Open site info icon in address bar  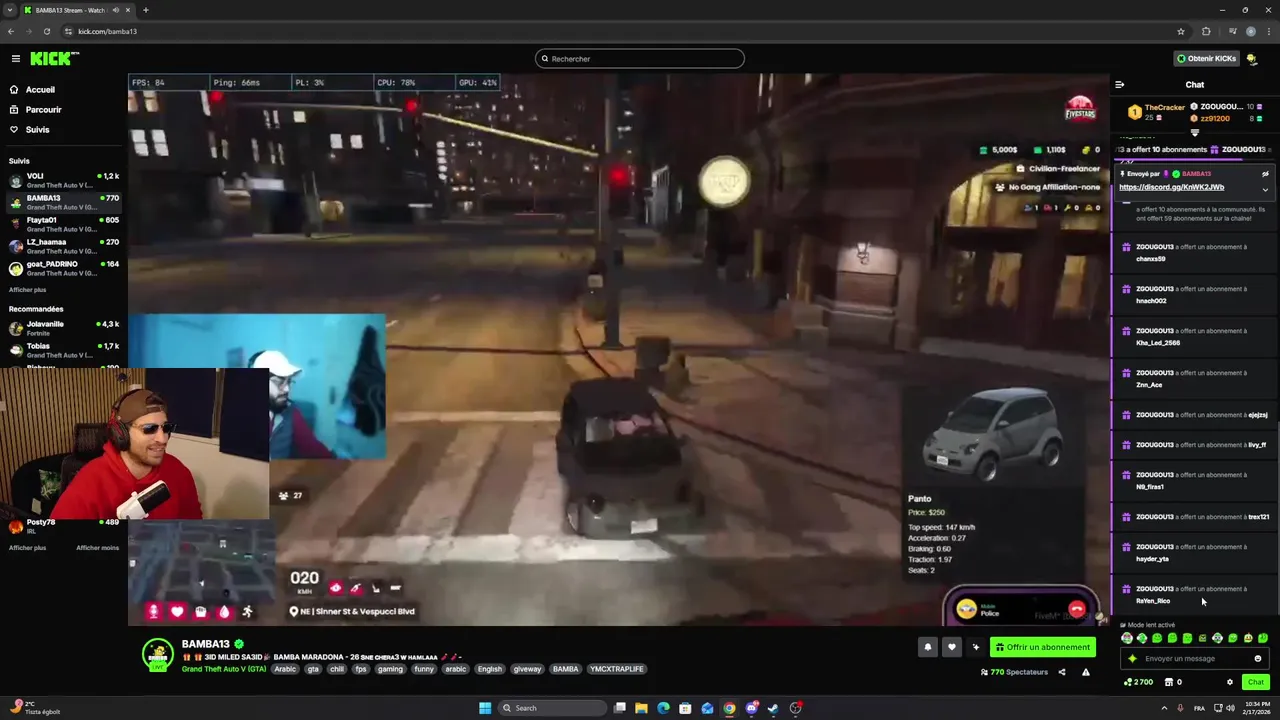tap(67, 31)
